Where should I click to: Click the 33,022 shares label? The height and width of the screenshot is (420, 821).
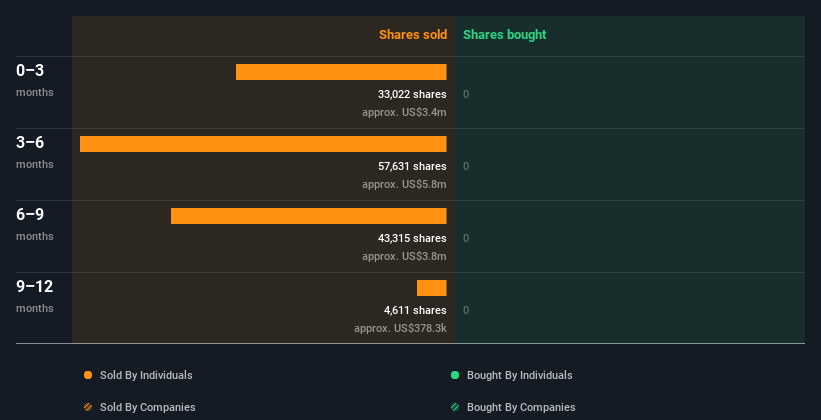[x=405, y=94]
